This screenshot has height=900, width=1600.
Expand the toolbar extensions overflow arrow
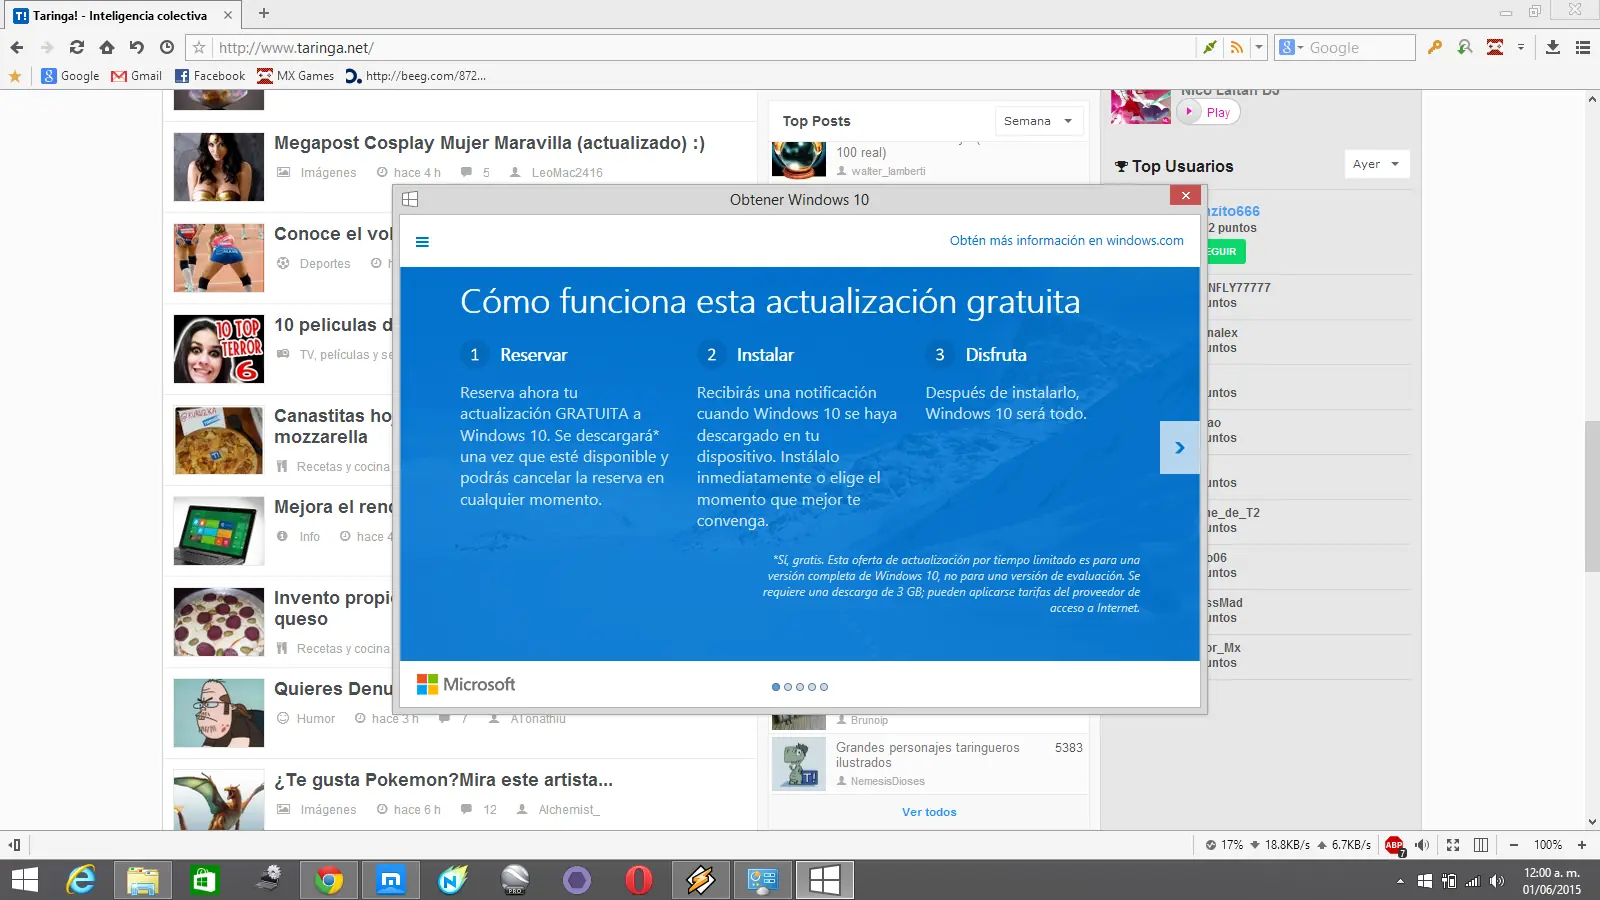pyautogui.click(x=1521, y=47)
